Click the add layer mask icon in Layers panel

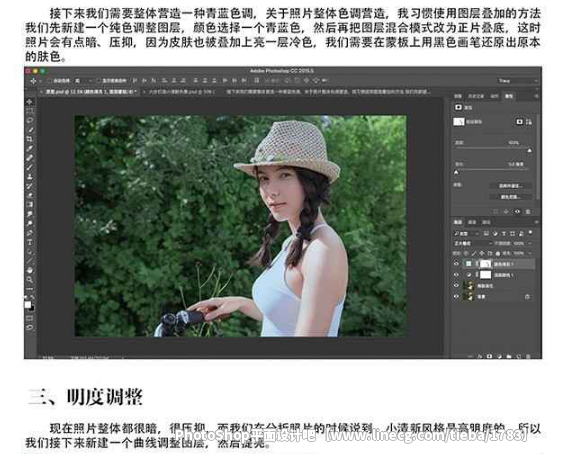[489, 357]
